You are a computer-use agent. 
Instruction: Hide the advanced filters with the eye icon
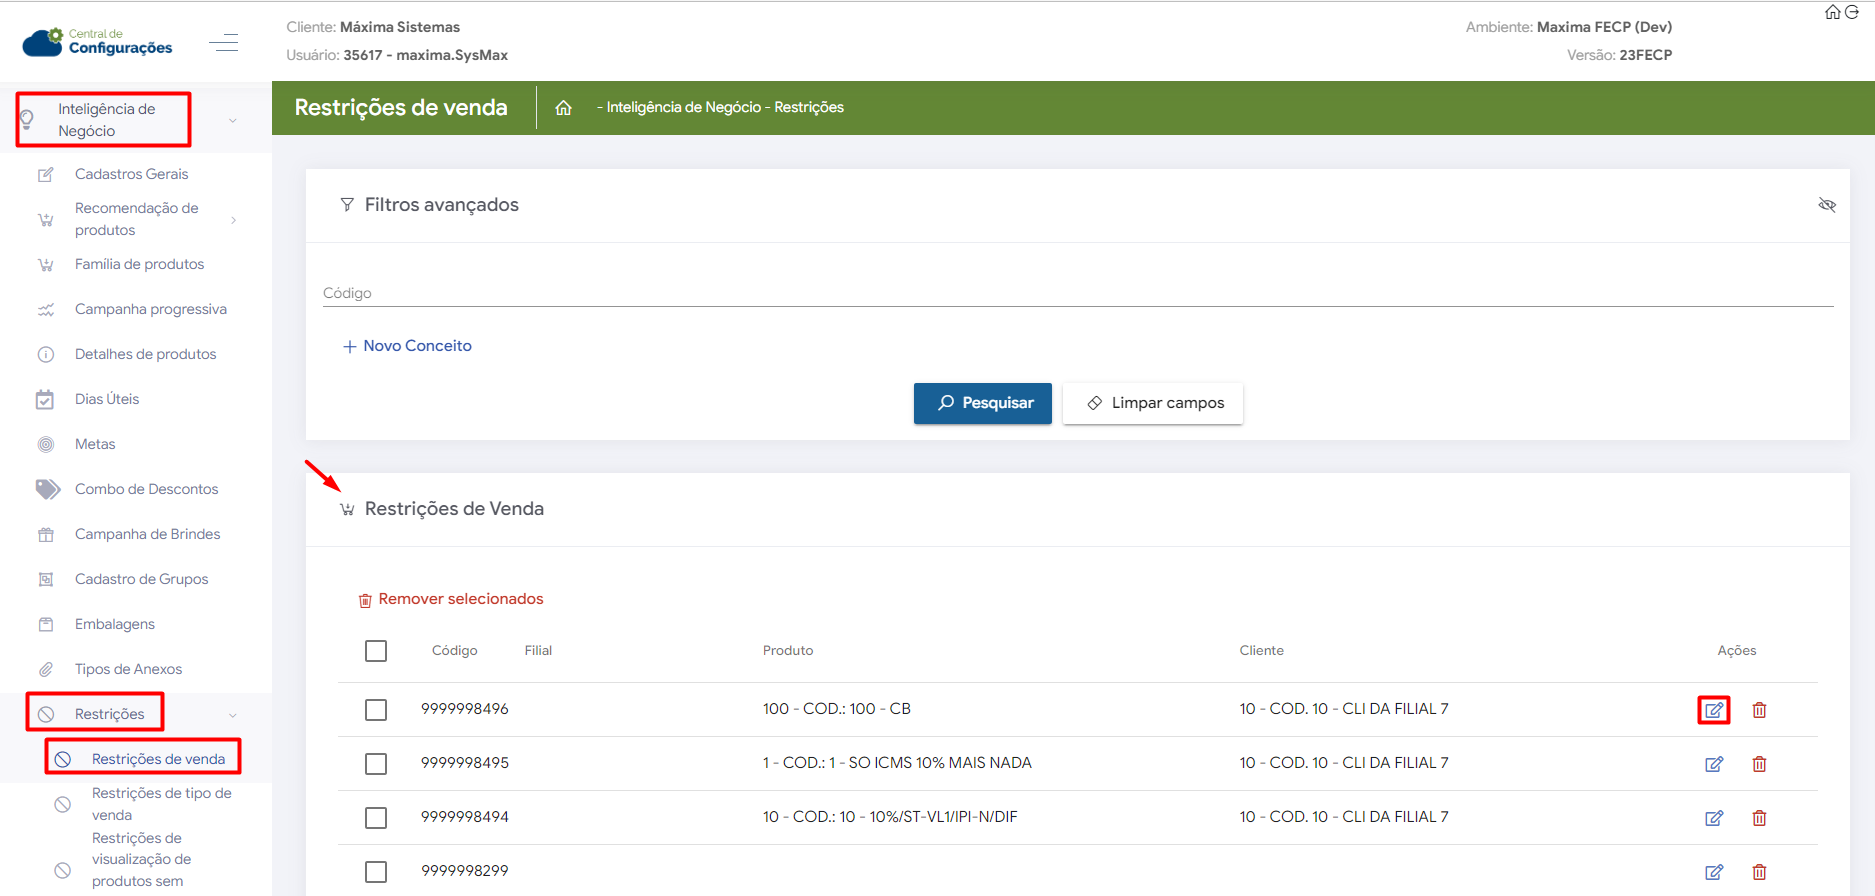pos(1827,205)
